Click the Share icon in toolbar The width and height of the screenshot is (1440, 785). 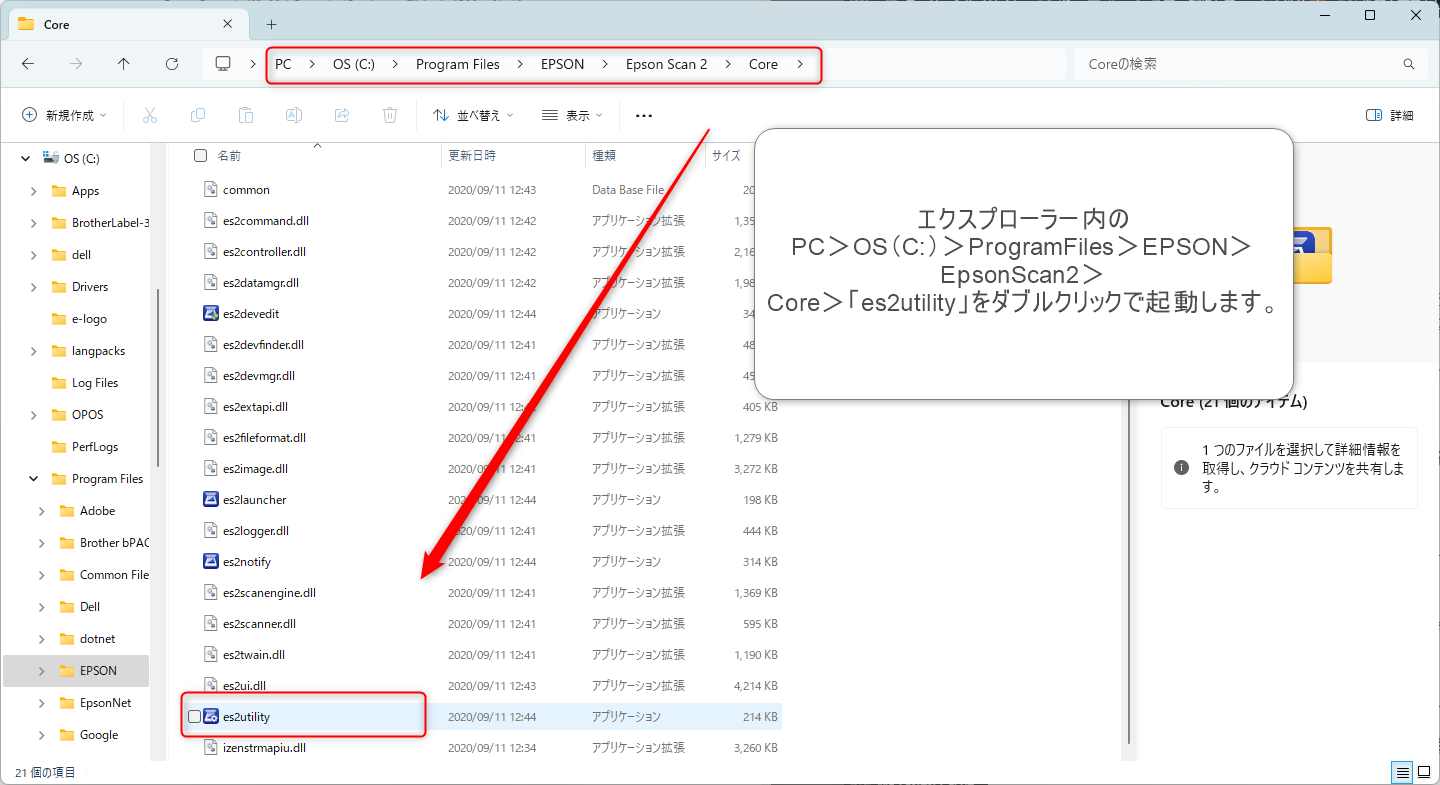pyautogui.click(x=342, y=115)
